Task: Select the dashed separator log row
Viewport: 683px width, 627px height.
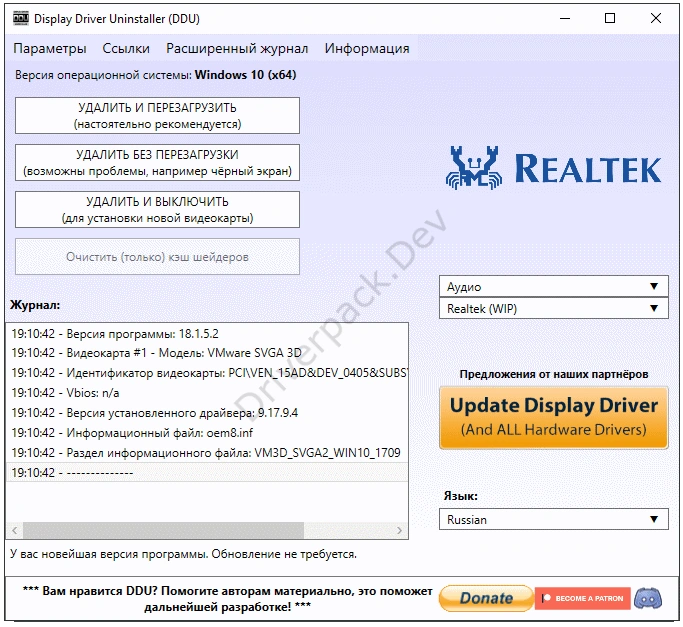Action: 207,473
